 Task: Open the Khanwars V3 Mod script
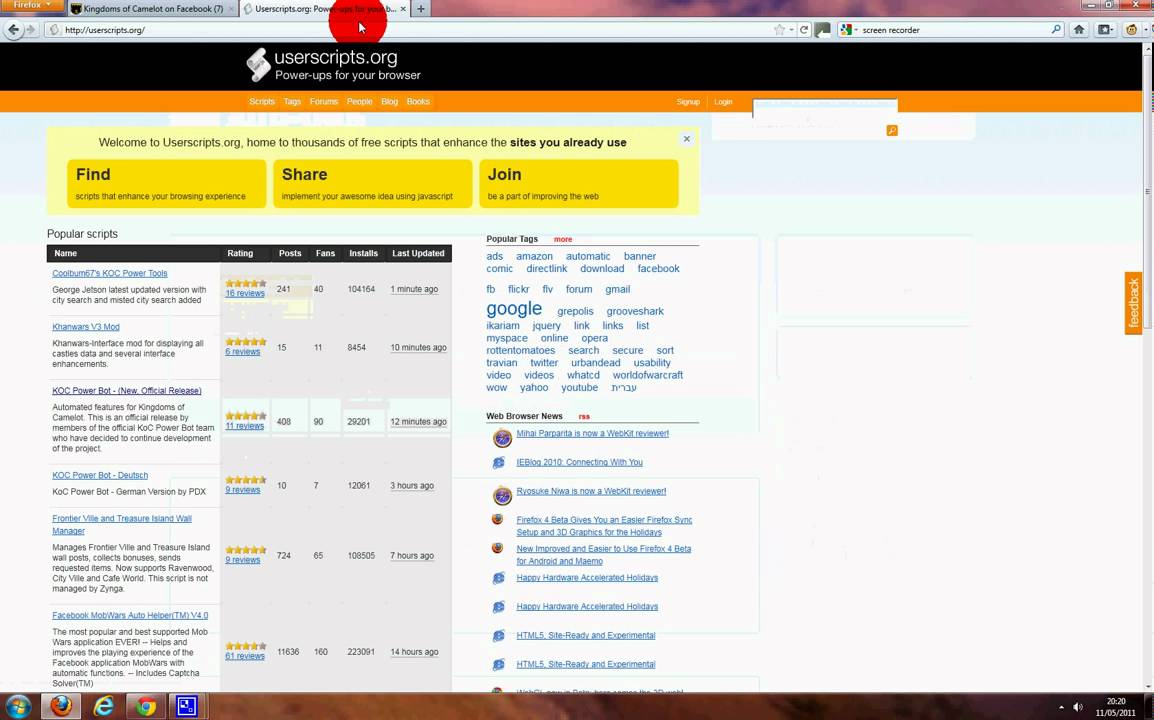[86, 327]
